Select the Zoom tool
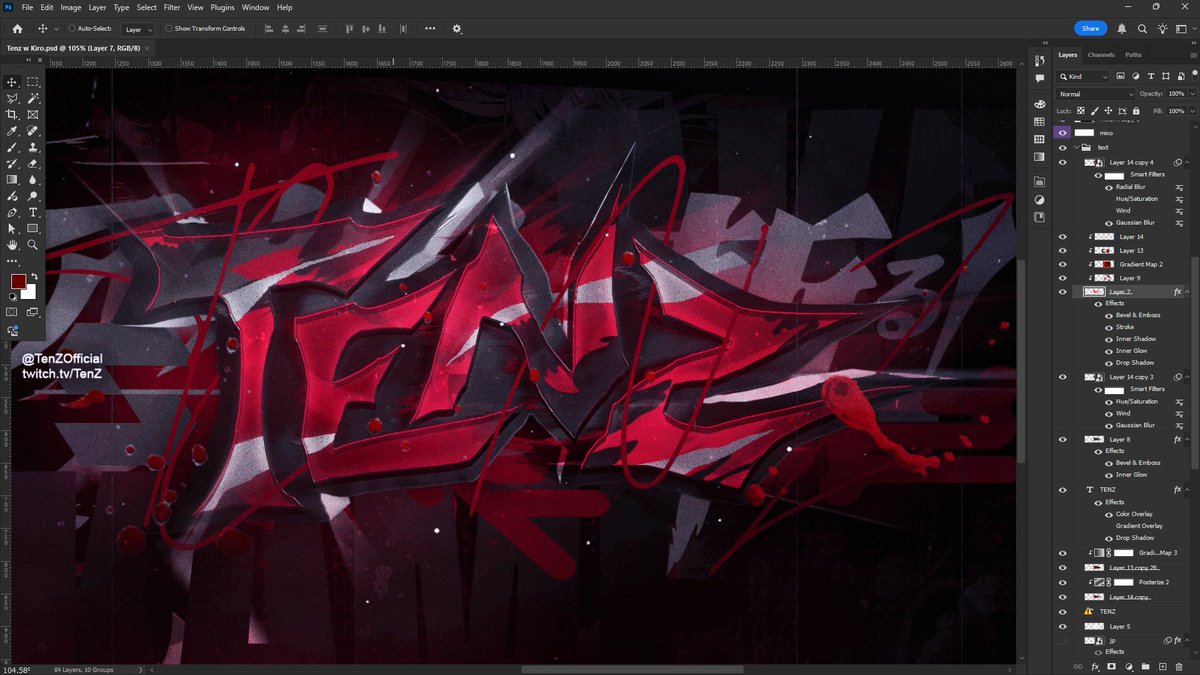Viewport: 1200px width, 675px height. coord(33,244)
